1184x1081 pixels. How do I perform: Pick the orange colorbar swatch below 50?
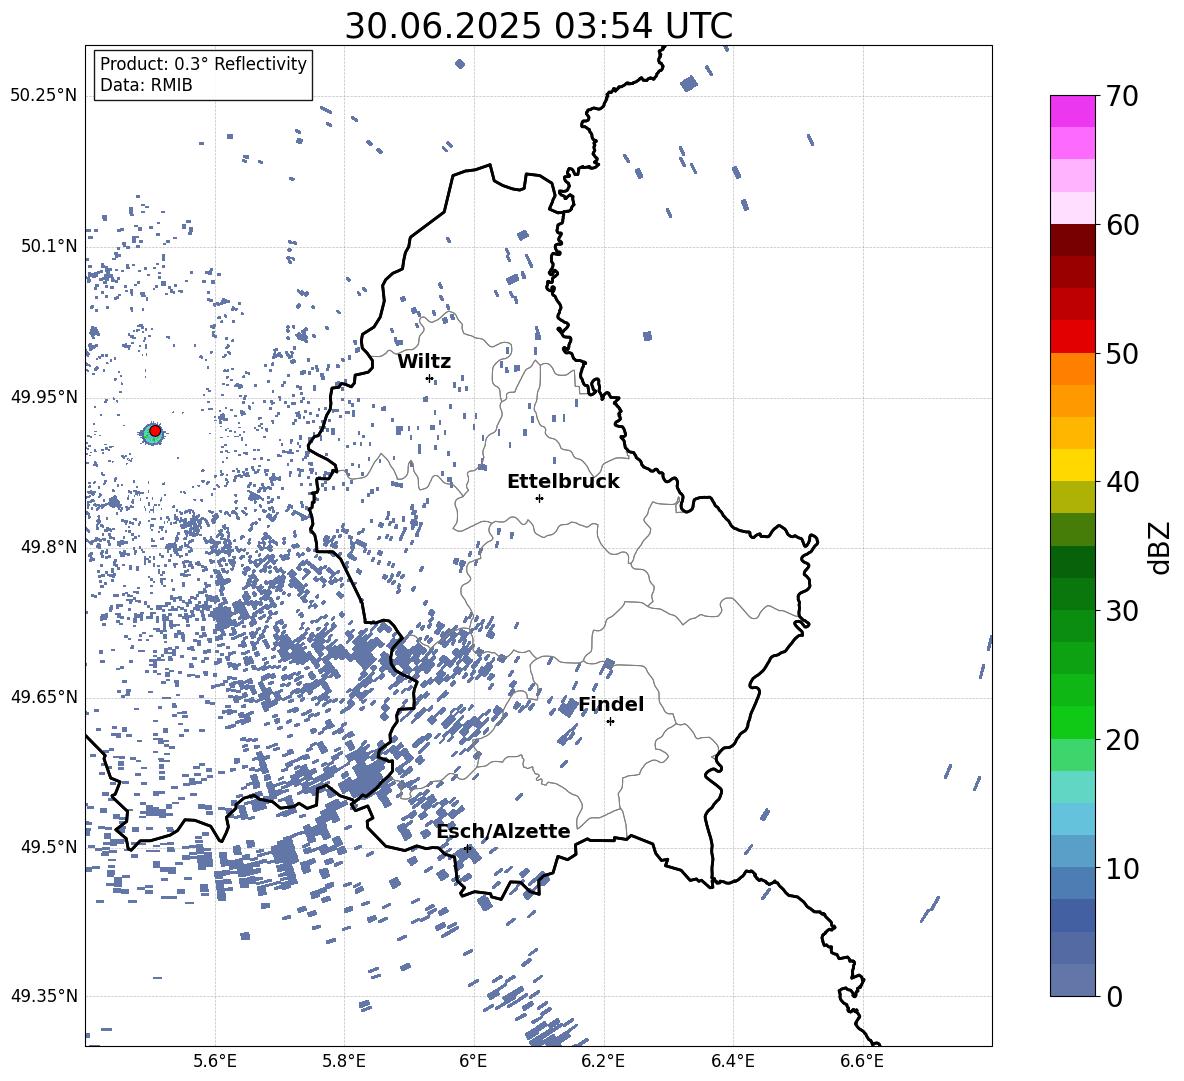pos(1072,369)
